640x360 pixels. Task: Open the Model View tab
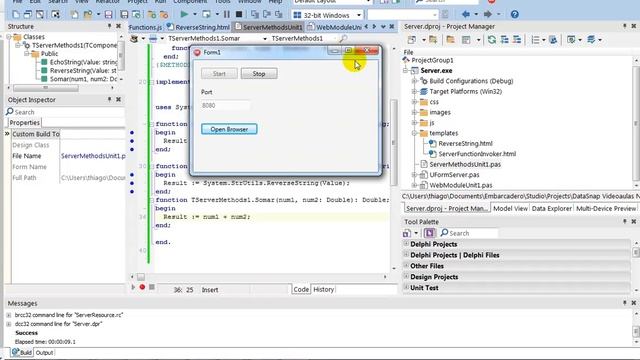click(510, 208)
